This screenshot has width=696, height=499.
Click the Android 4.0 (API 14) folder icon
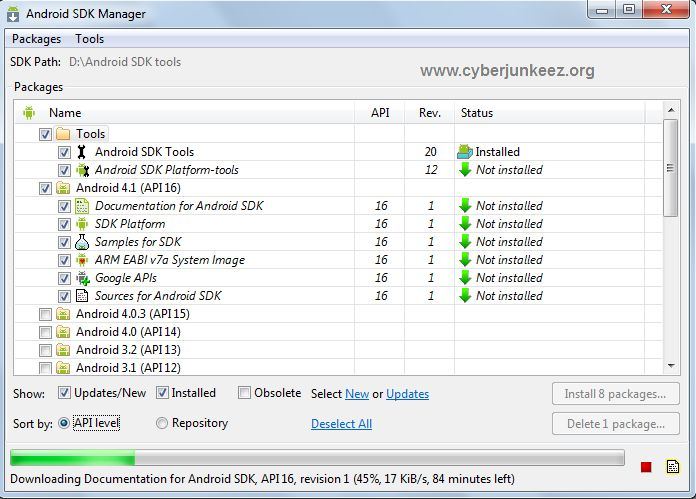(63, 332)
